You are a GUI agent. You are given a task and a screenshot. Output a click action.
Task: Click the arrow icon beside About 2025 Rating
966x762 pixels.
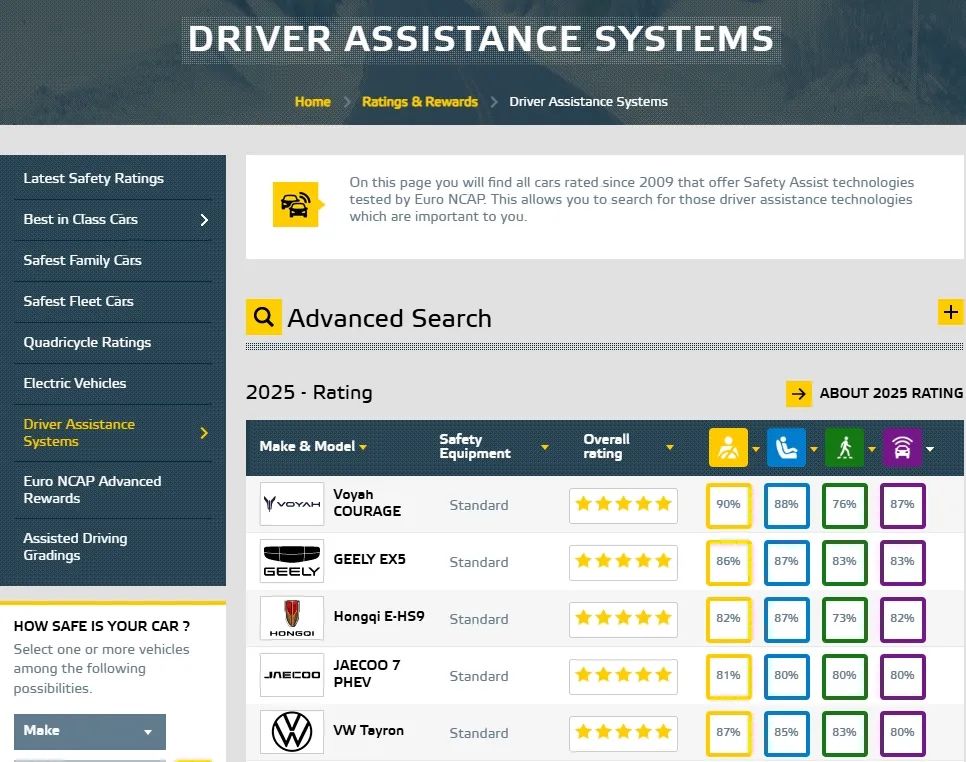tap(798, 394)
